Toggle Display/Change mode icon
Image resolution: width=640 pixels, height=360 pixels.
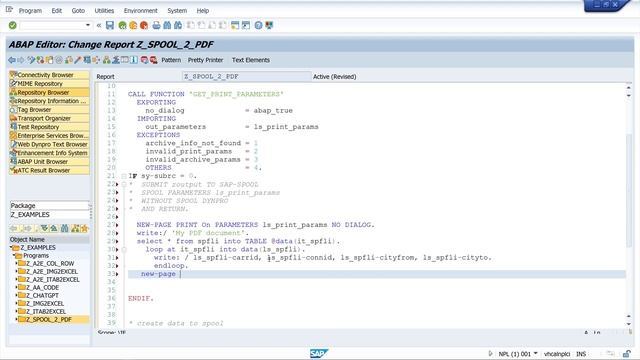pos(31,60)
